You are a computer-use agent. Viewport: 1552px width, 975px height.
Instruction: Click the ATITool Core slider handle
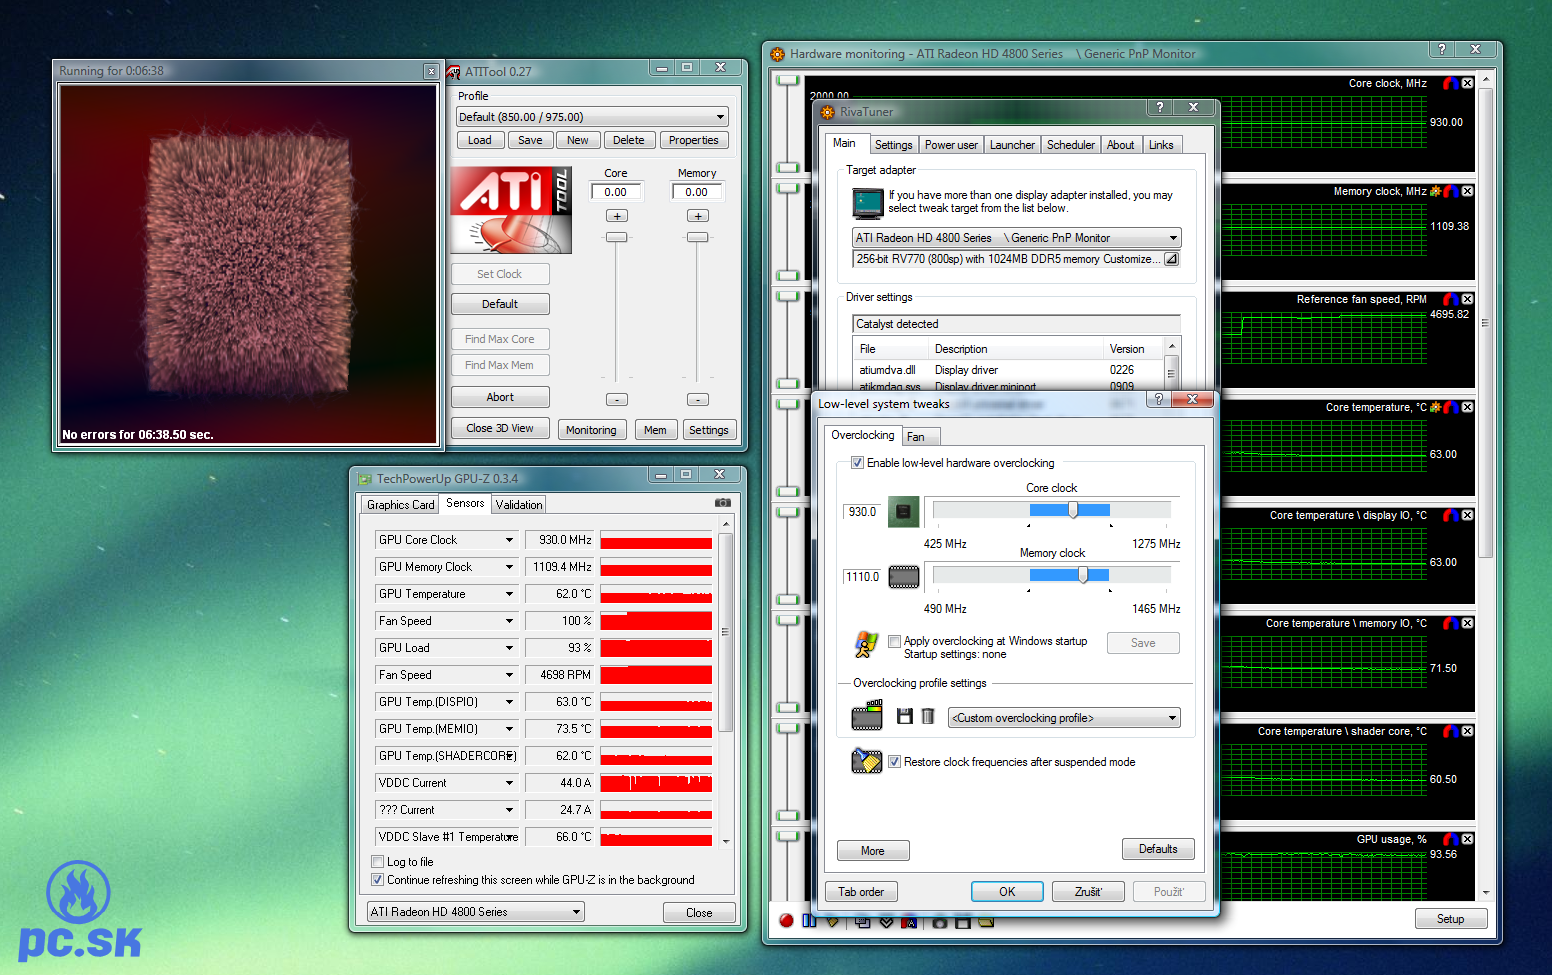point(617,237)
